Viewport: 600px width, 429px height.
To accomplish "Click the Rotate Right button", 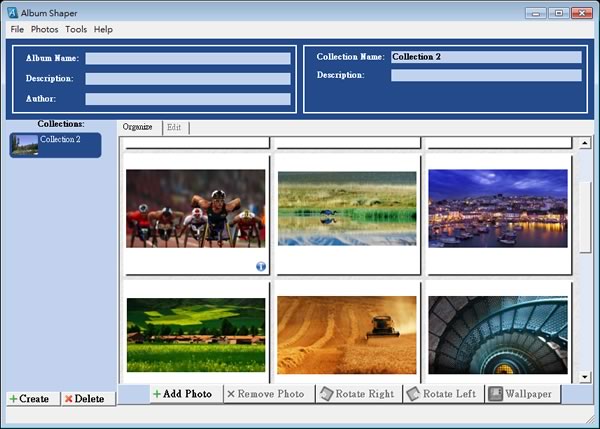I will [x=359, y=394].
